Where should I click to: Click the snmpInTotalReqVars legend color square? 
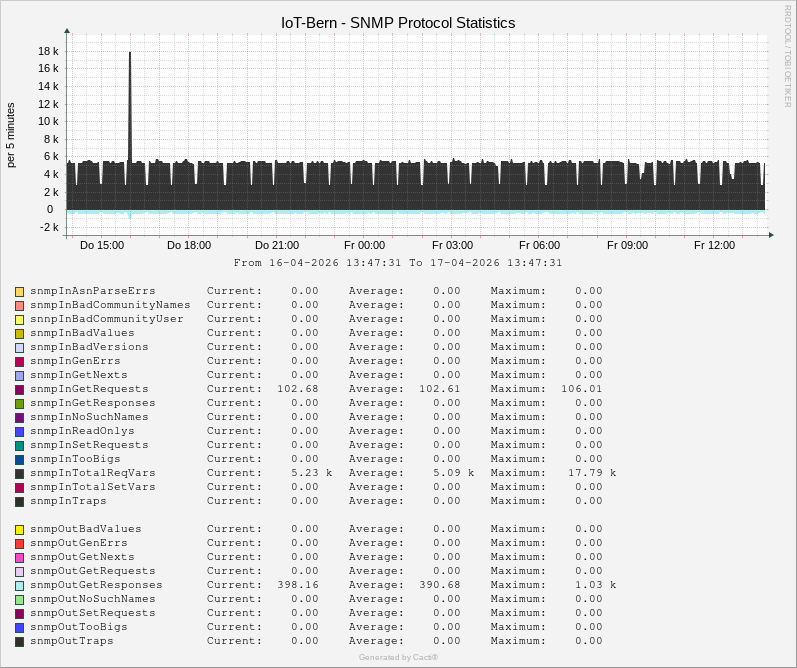19,473
